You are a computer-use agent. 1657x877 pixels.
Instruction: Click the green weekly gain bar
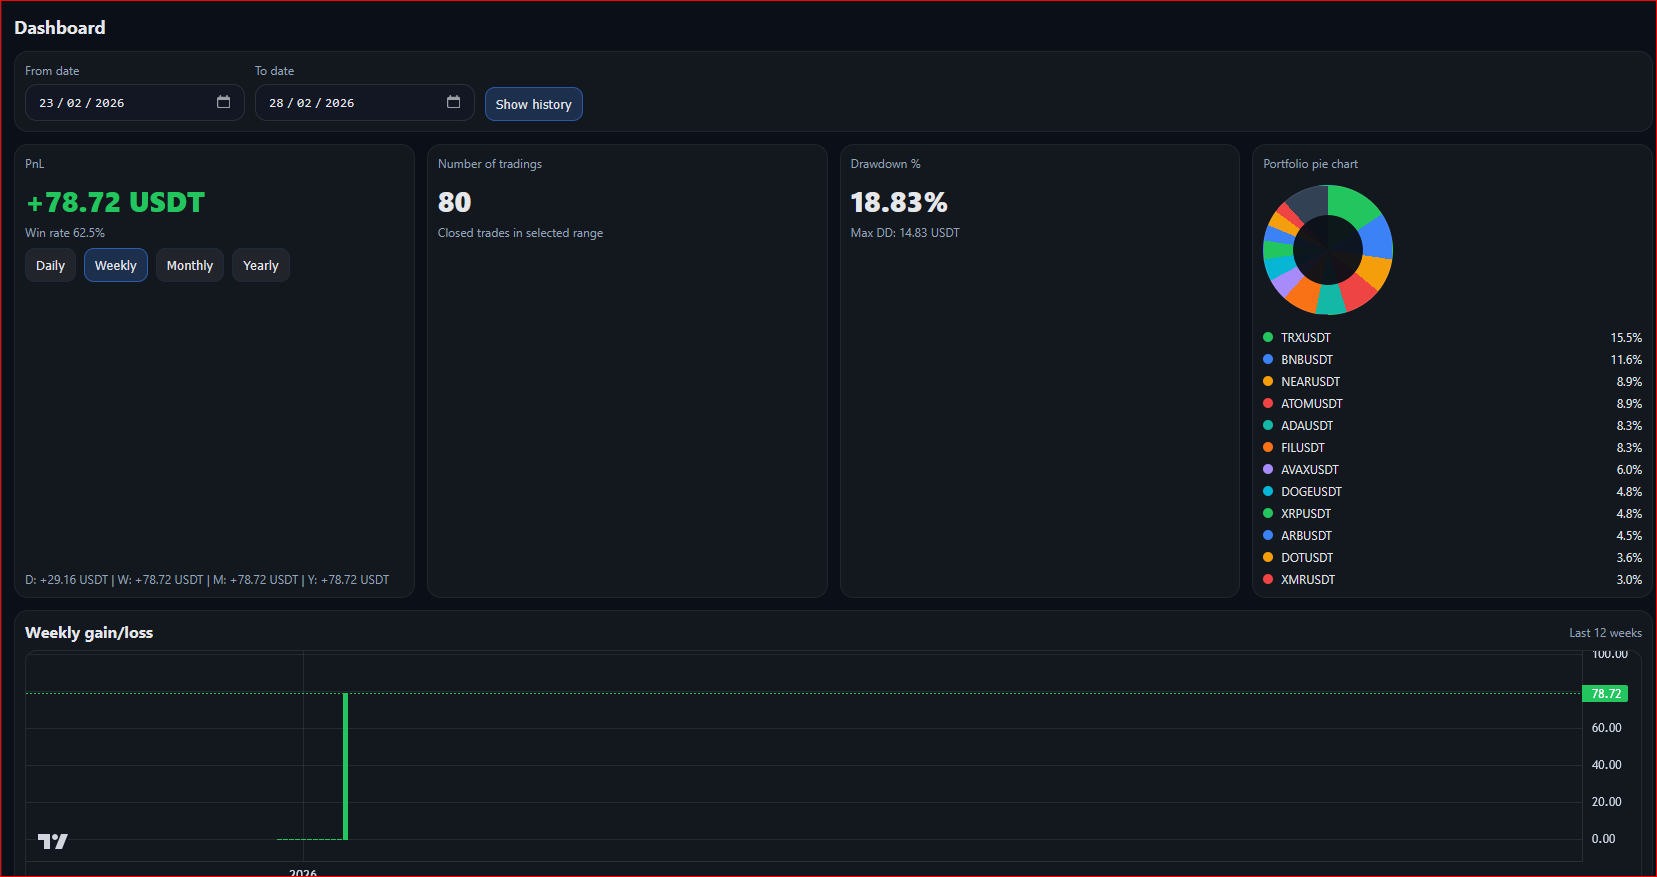(345, 766)
